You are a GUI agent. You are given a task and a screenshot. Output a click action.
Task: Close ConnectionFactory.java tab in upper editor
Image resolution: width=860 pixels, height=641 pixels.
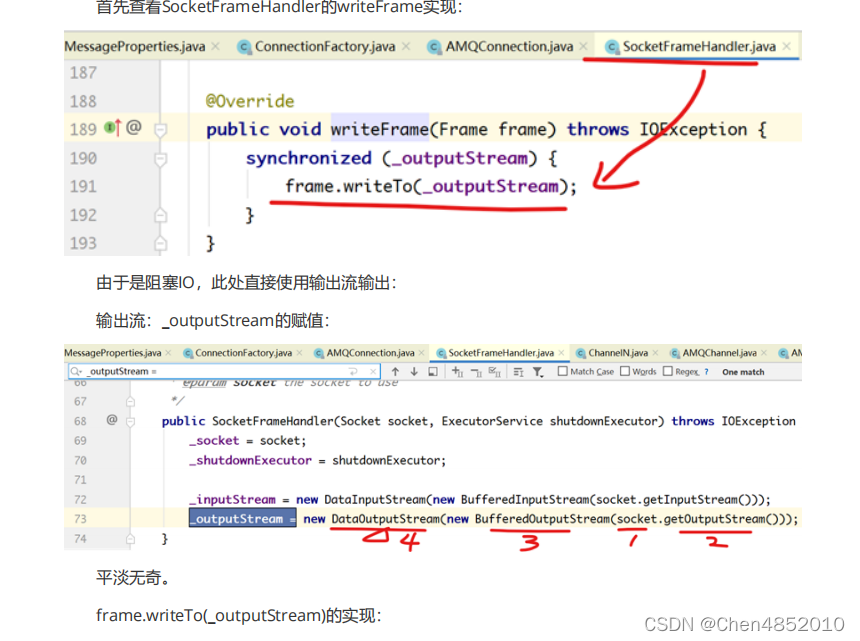pos(406,47)
